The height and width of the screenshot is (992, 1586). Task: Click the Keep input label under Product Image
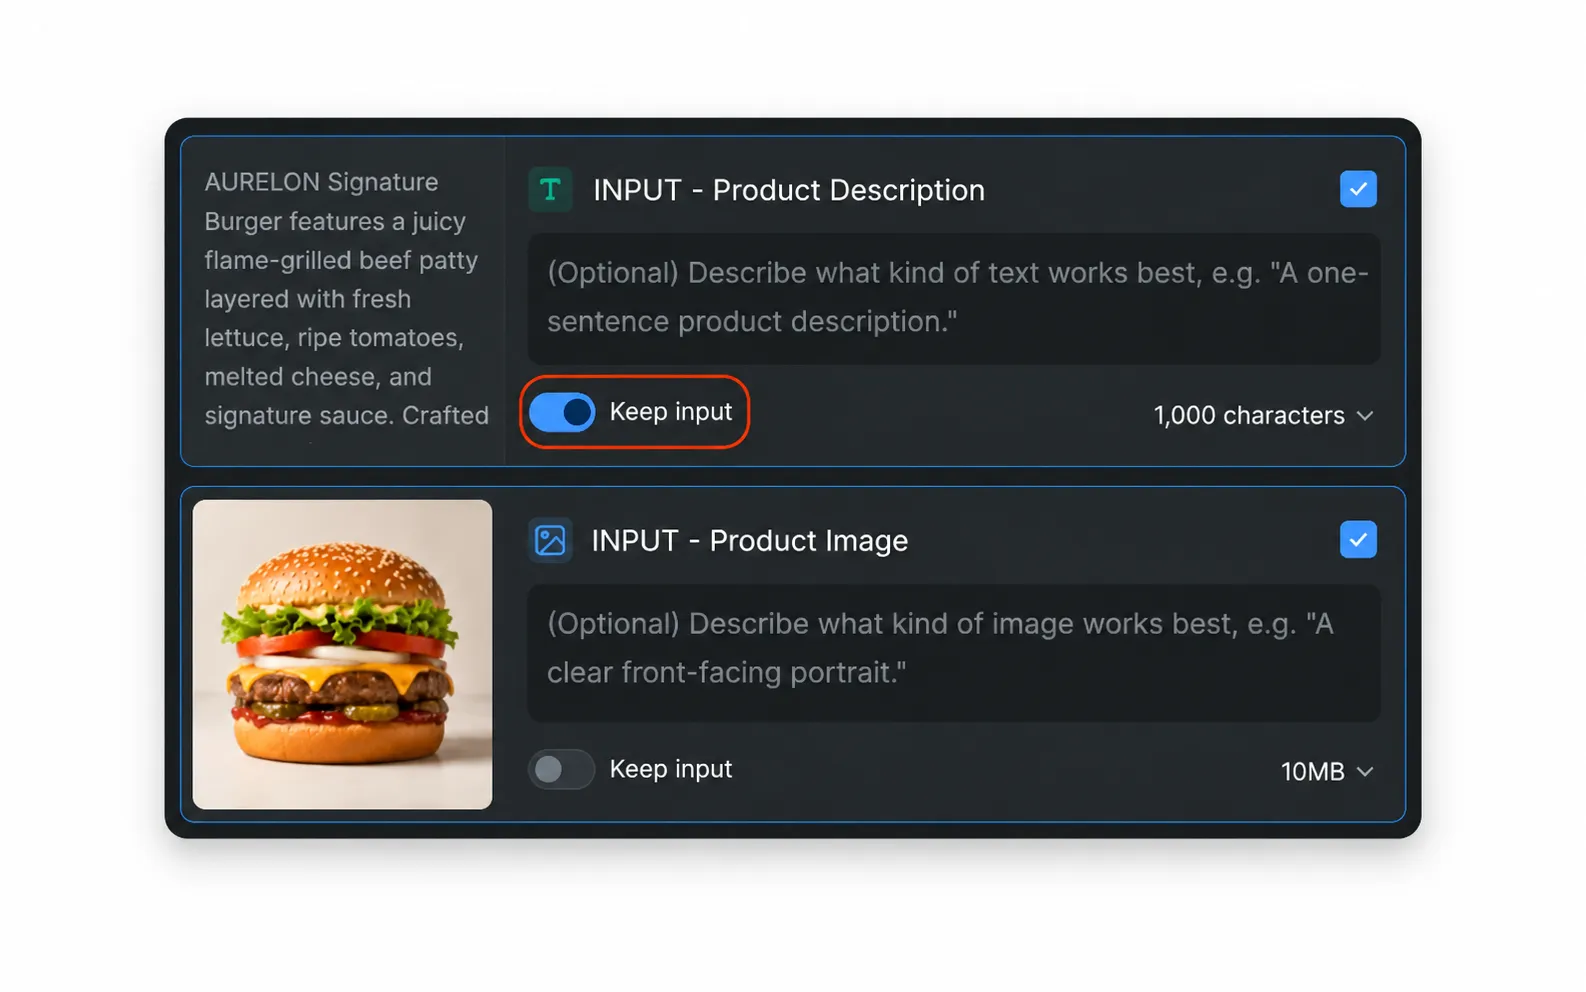tap(671, 769)
